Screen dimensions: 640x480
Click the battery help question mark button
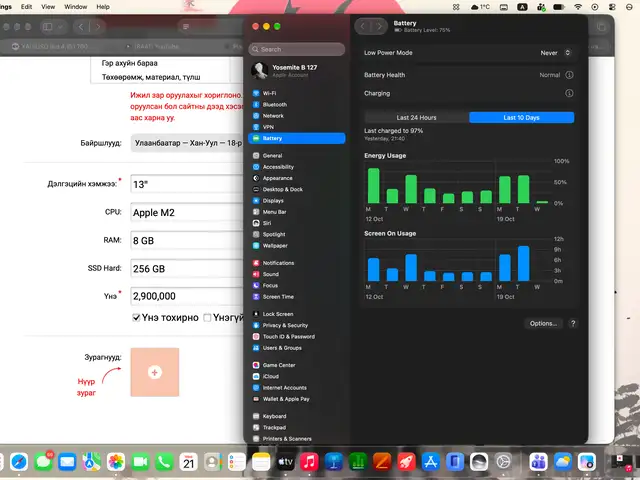point(573,324)
